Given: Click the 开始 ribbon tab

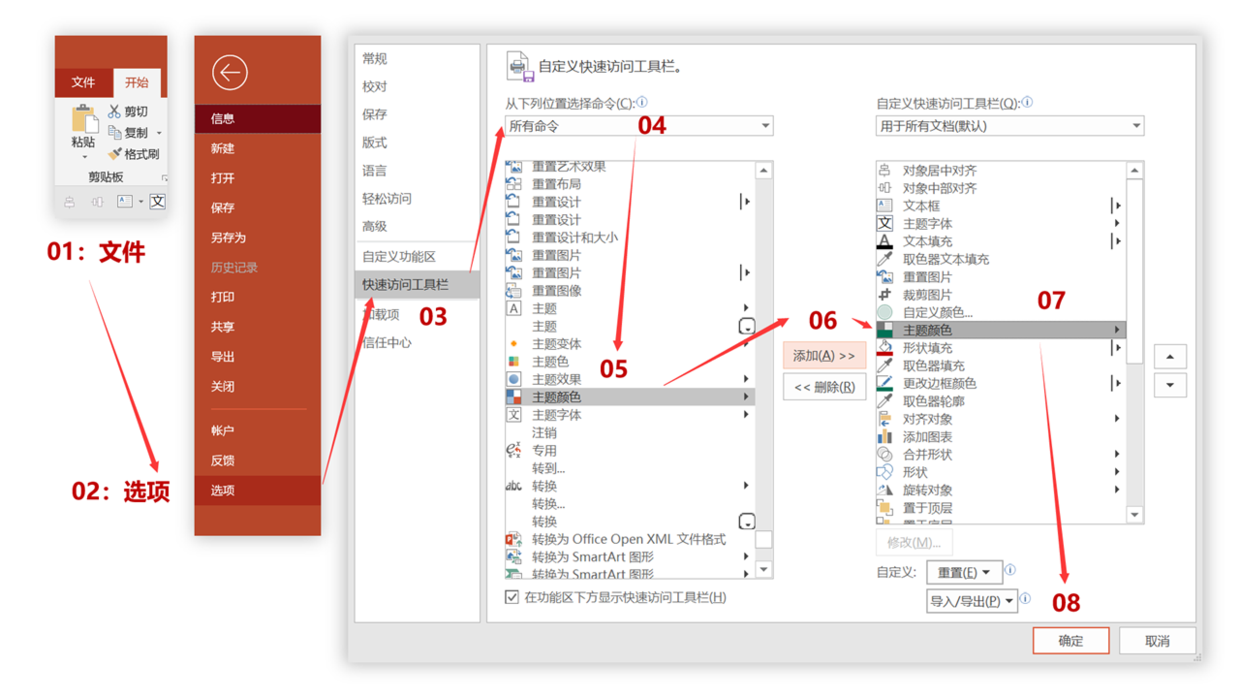Looking at the screenshot, I should [x=136, y=83].
